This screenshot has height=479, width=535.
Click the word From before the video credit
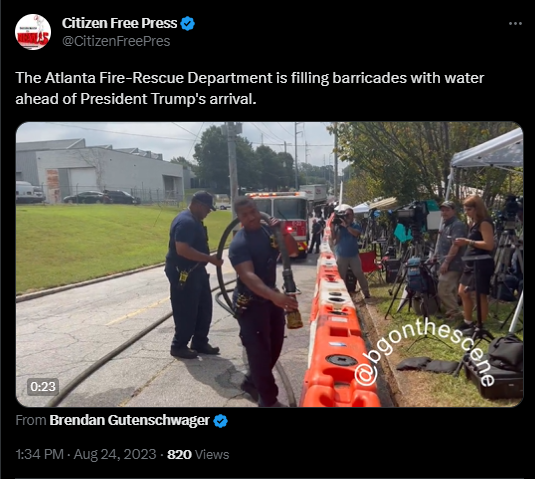point(31,420)
